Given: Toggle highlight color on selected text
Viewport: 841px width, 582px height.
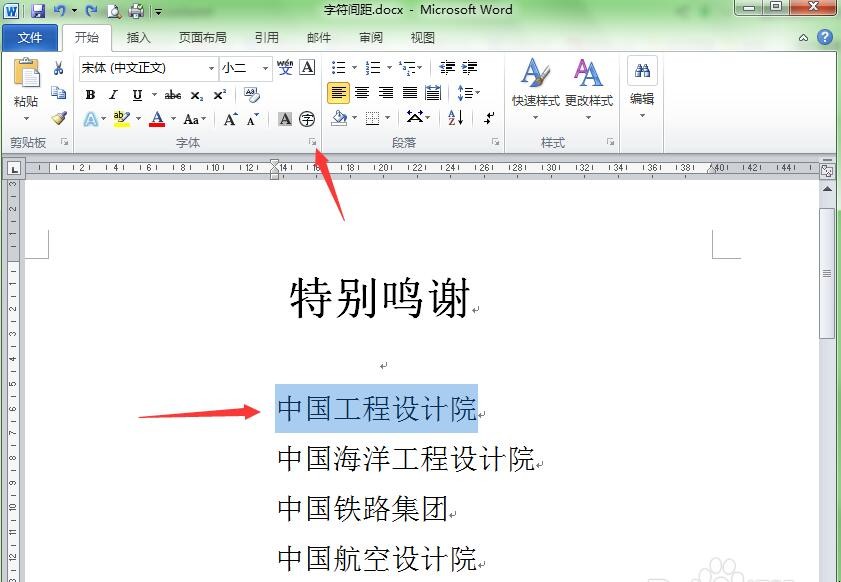Looking at the screenshot, I should click(119, 119).
